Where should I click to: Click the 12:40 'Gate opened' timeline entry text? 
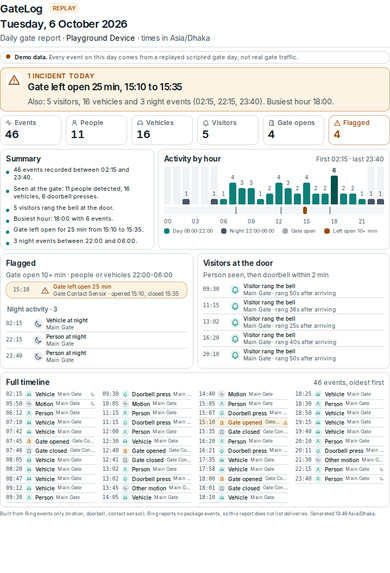pyautogui.click(x=148, y=451)
